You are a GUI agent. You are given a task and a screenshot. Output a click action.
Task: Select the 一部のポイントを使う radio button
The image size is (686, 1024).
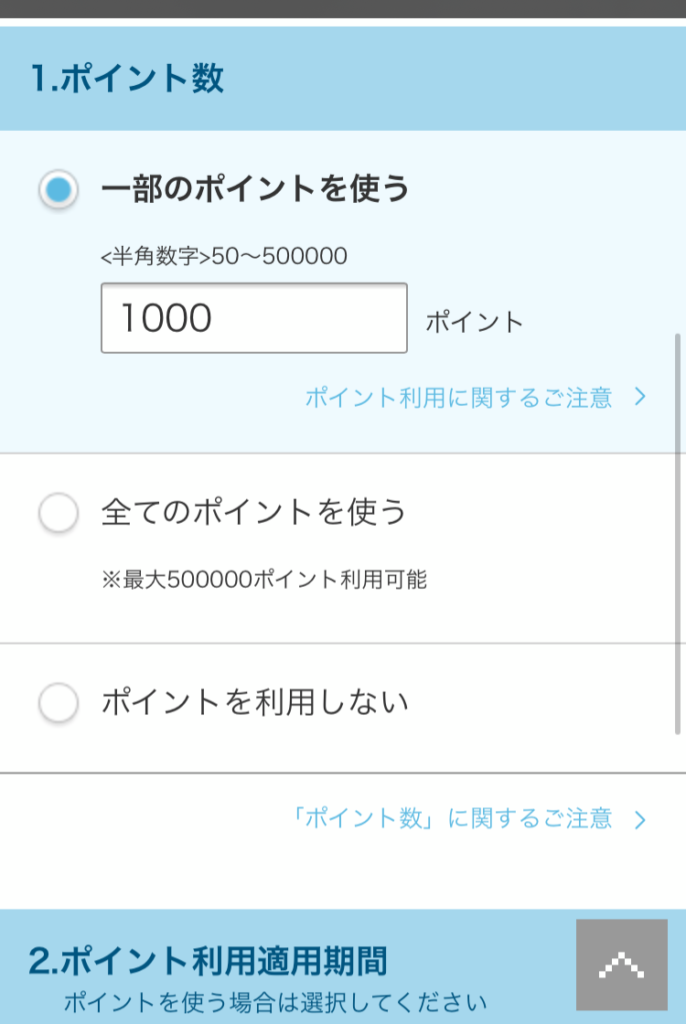click(58, 190)
